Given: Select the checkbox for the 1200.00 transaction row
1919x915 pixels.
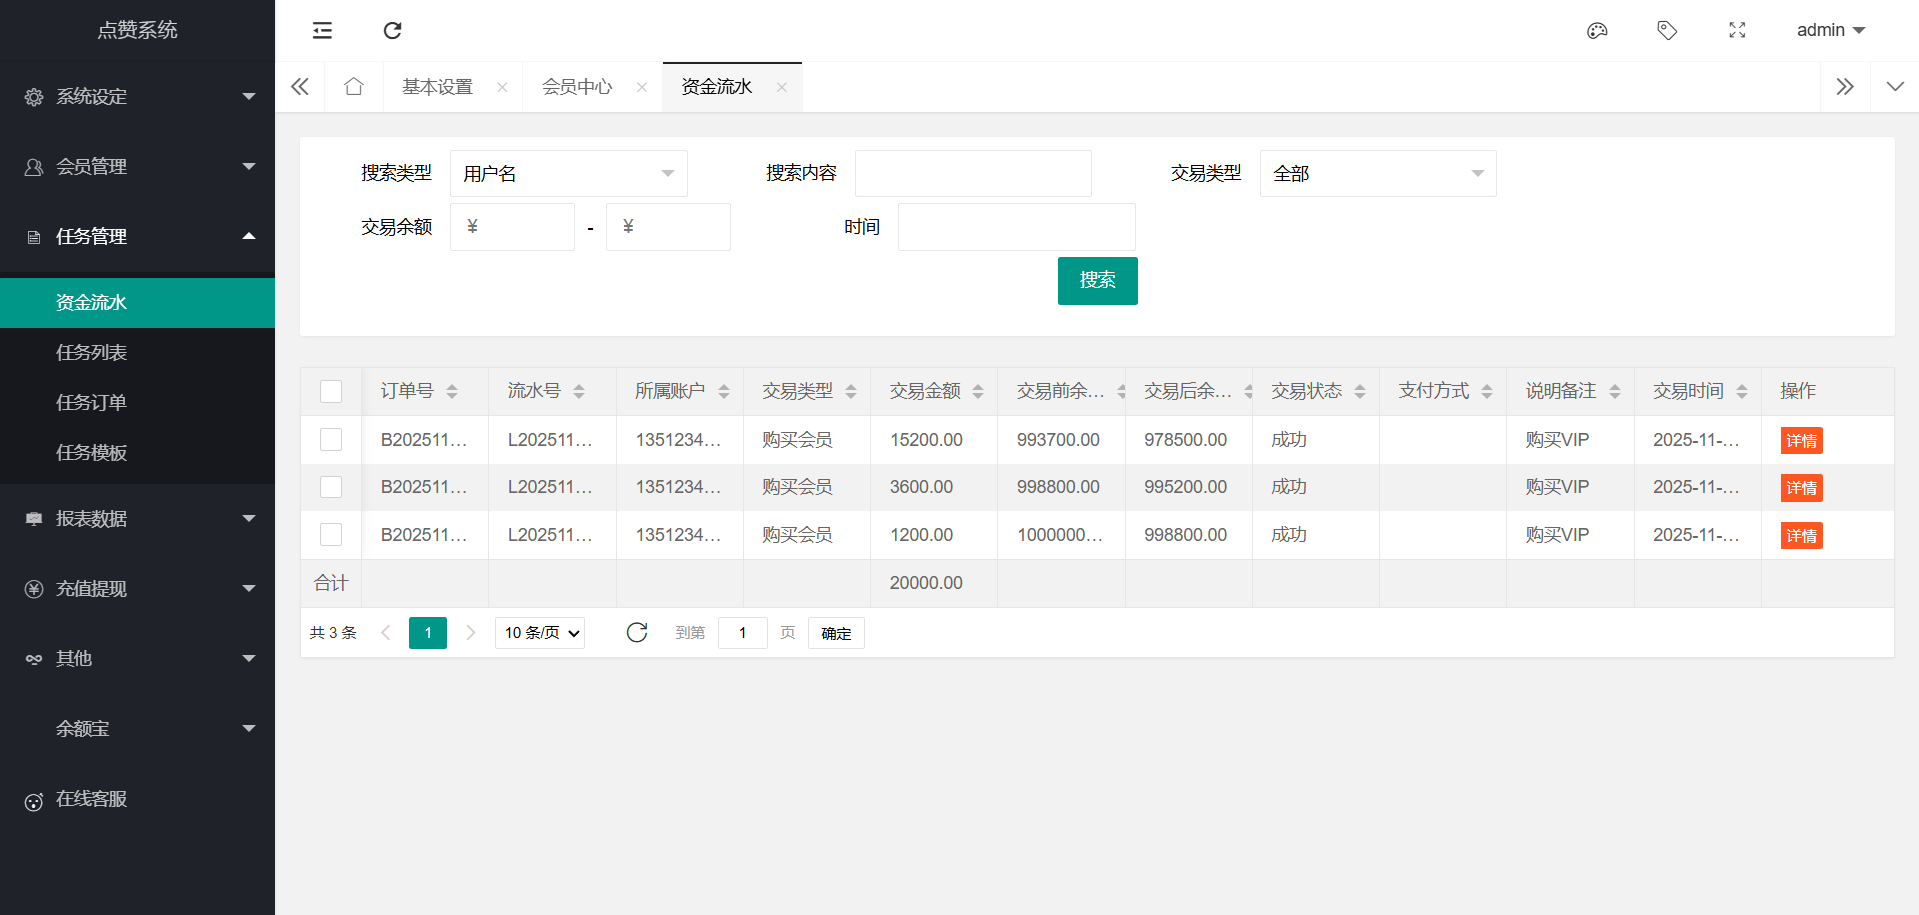Looking at the screenshot, I should (331, 535).
